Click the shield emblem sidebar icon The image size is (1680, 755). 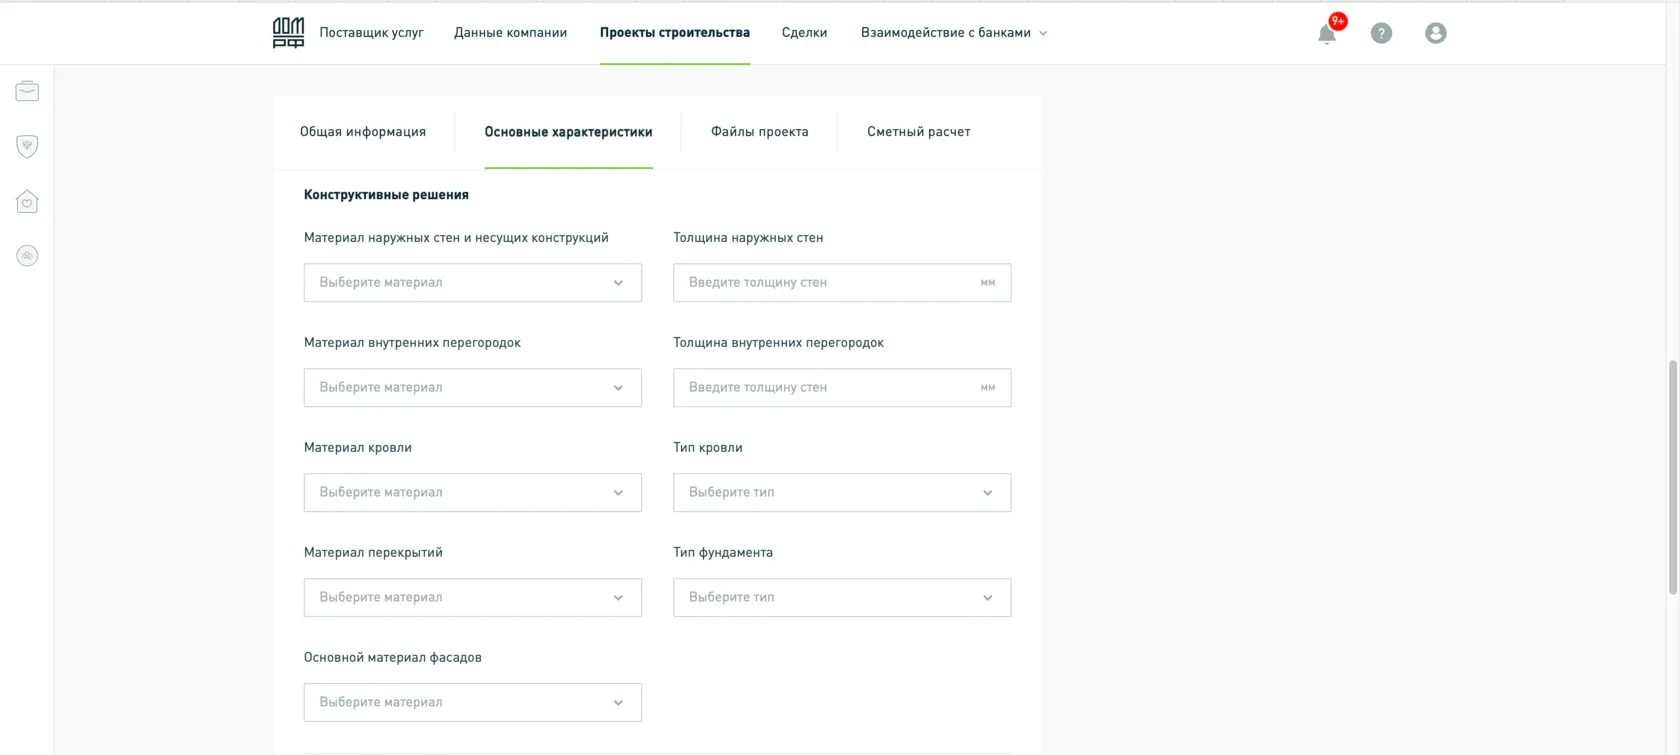point(27,146)
